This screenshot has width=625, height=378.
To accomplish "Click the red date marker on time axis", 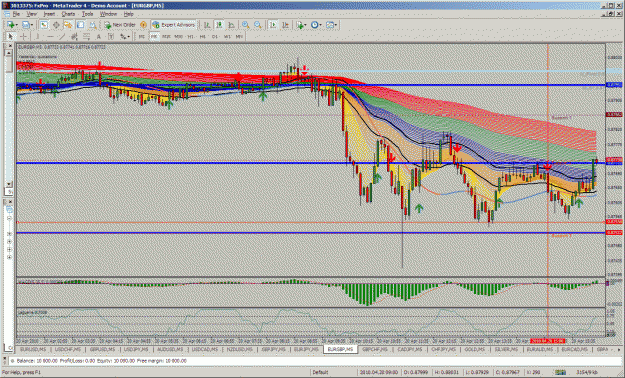I will tap(547, 341).
